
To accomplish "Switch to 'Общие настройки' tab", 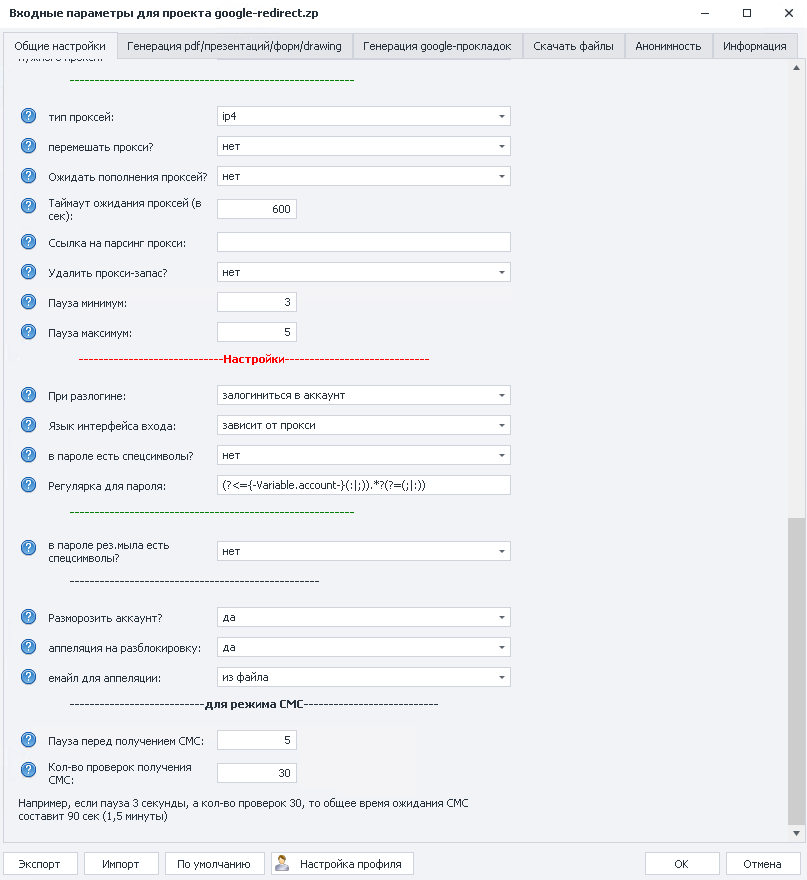I will [x=60, y=46].
